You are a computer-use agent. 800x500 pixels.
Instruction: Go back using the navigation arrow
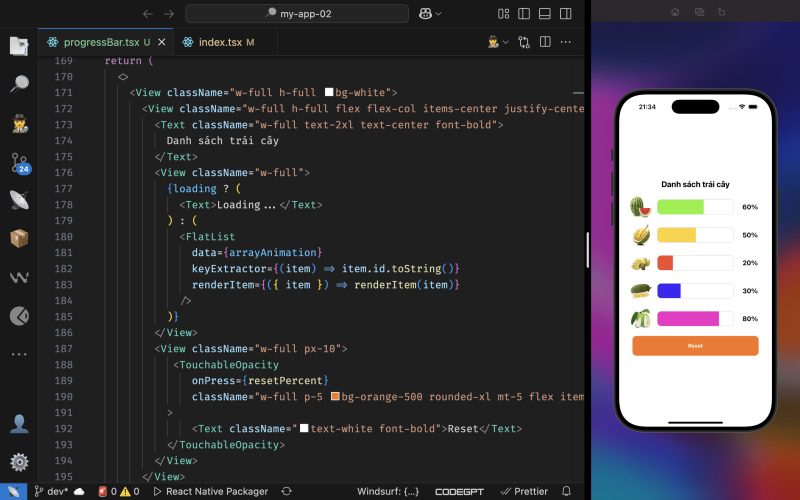coord(148,14)
